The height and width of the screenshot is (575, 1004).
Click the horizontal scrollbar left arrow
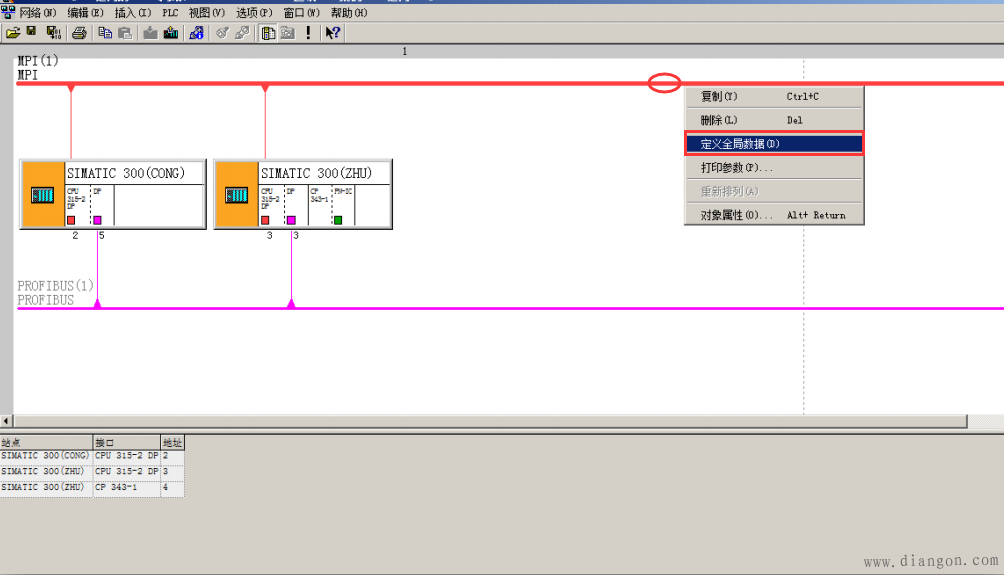coord(6,421)
